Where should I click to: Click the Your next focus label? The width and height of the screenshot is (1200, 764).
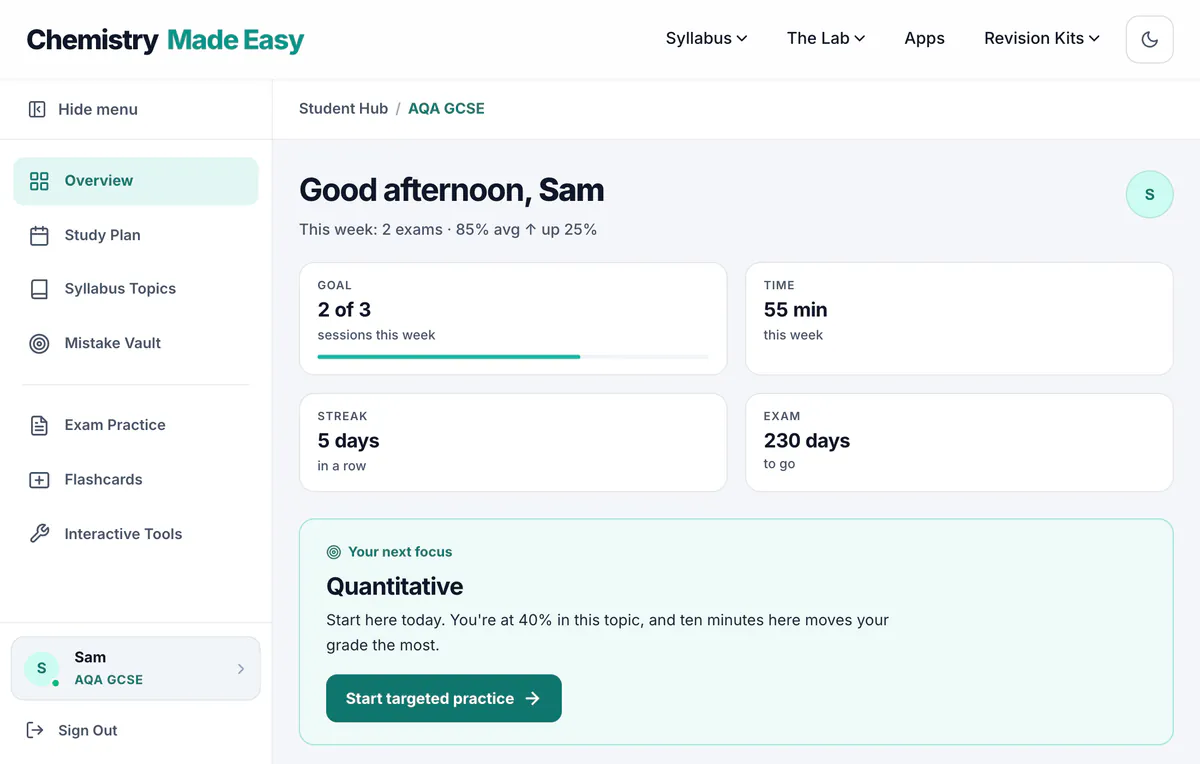pyautogui.click(x=400, y=552)
